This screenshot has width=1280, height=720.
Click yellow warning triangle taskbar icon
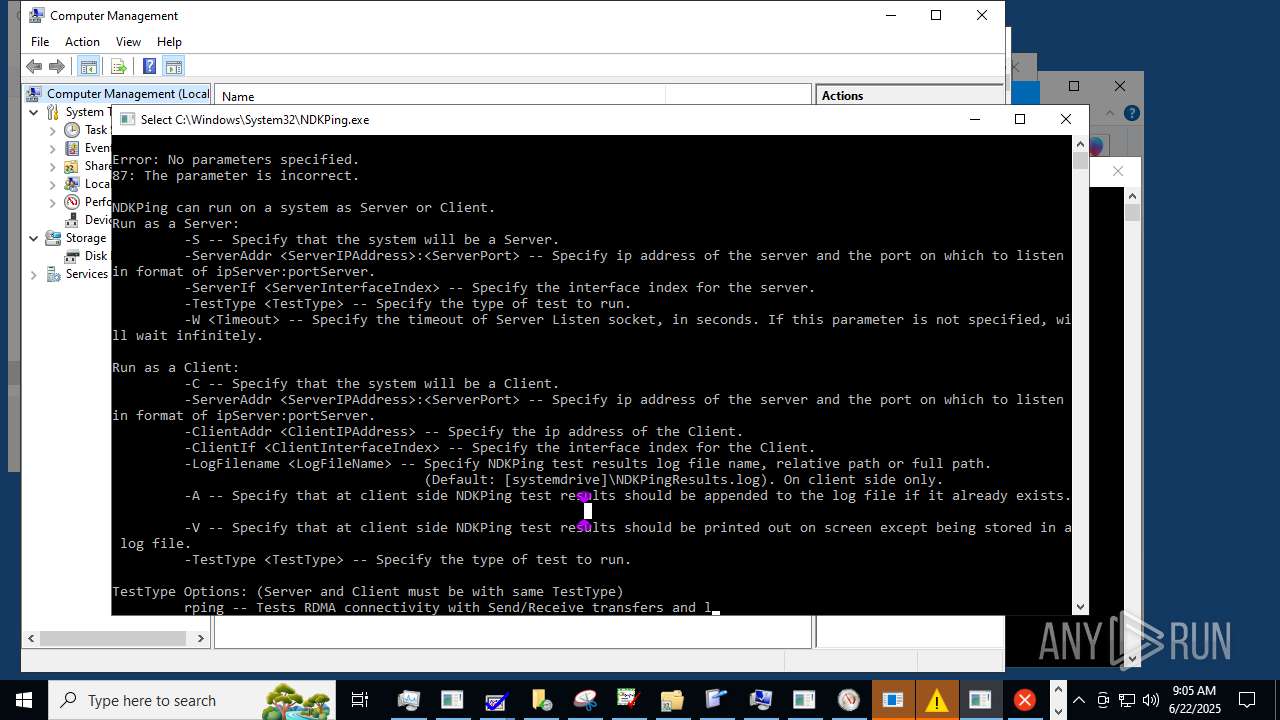pos(936,700)
